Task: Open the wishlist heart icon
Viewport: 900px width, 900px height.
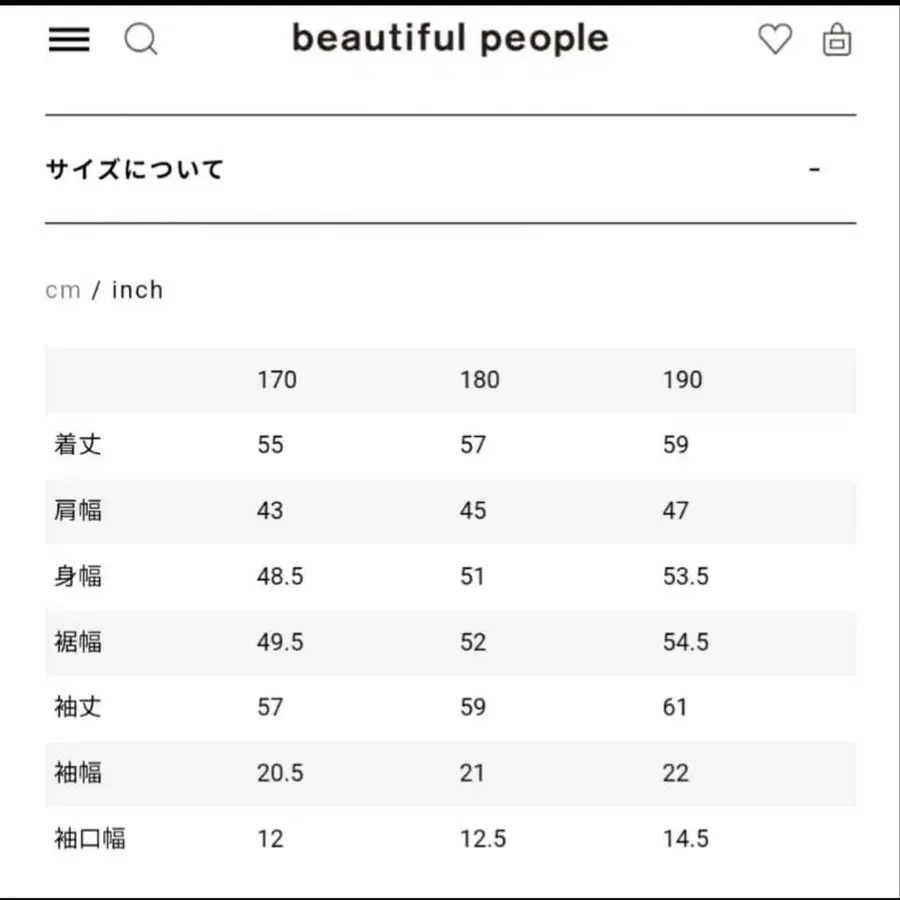Action: coord(775,40)
